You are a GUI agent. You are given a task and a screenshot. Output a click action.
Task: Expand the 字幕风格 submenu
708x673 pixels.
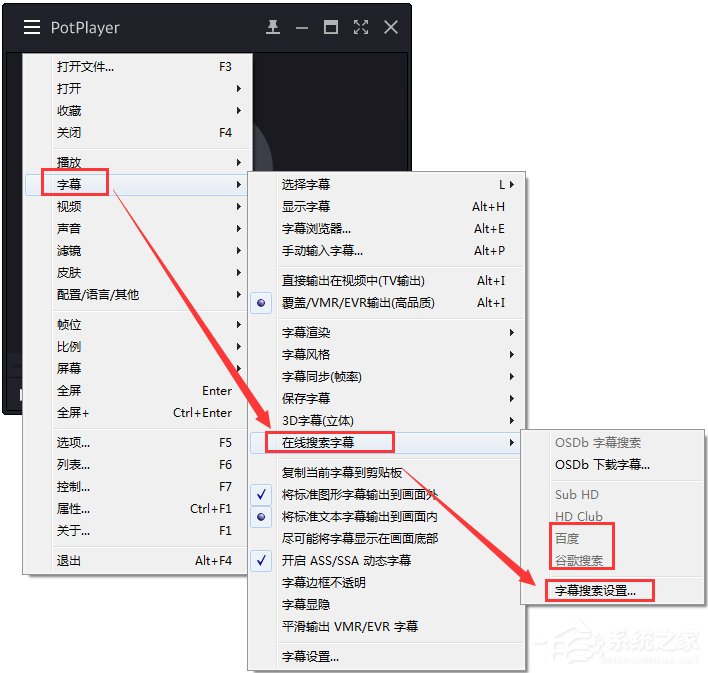pos(387,355)
